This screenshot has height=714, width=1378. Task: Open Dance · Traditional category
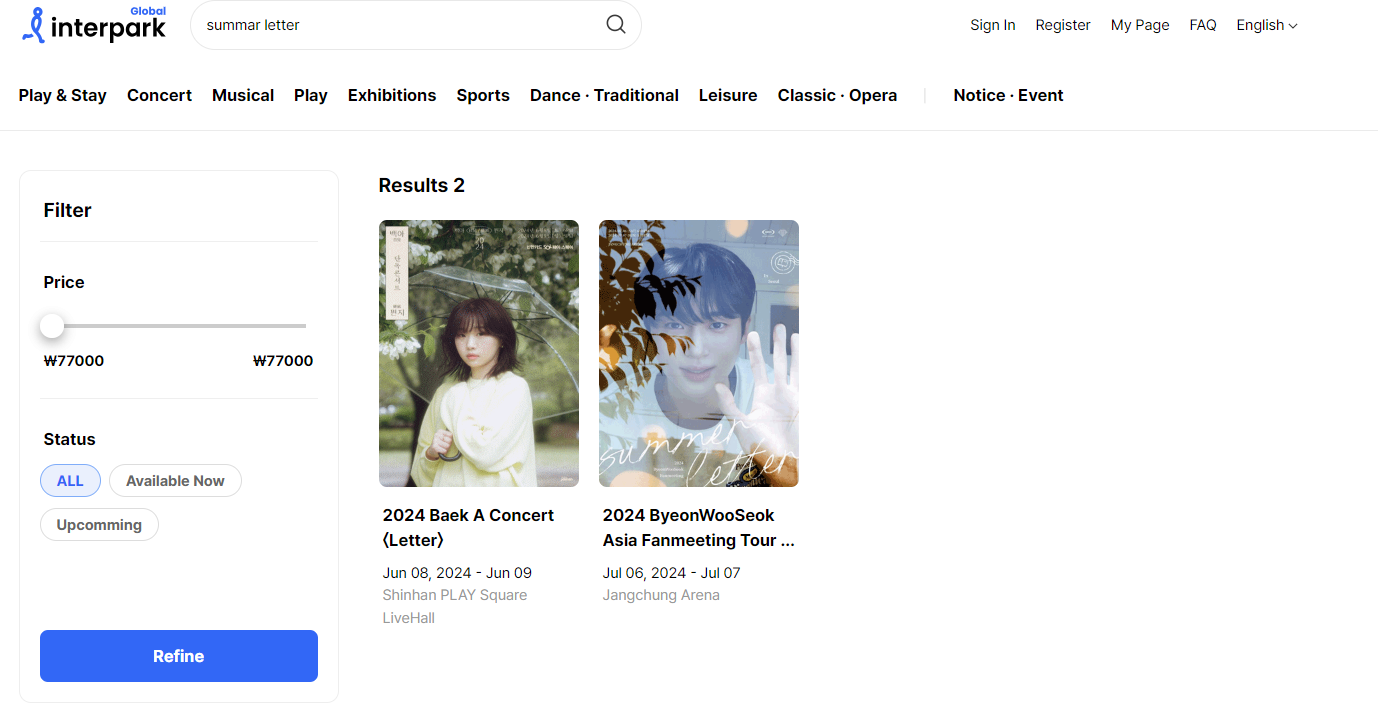pos(604,95)
